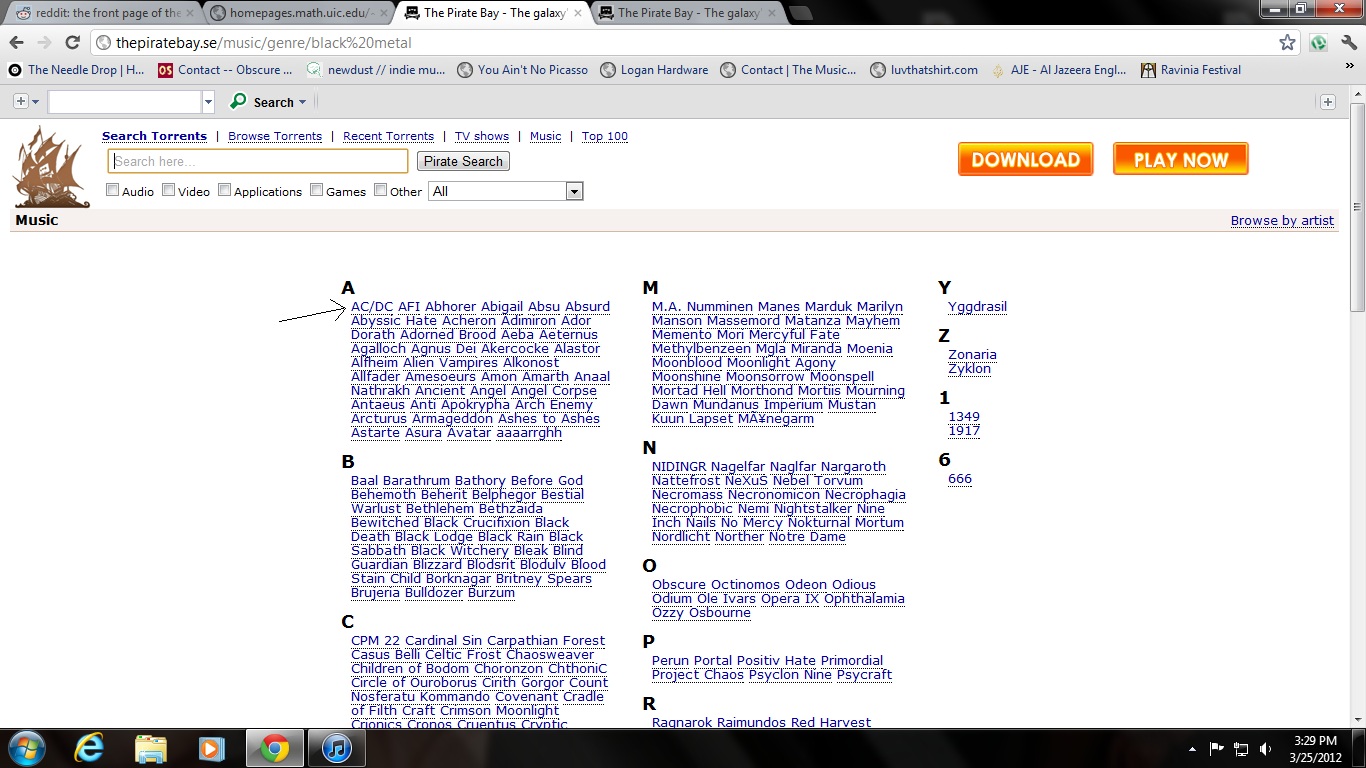This screenshot has width=1366, height=768.
Task: Reload the page with the refresh icon
Action: [72, 43]
